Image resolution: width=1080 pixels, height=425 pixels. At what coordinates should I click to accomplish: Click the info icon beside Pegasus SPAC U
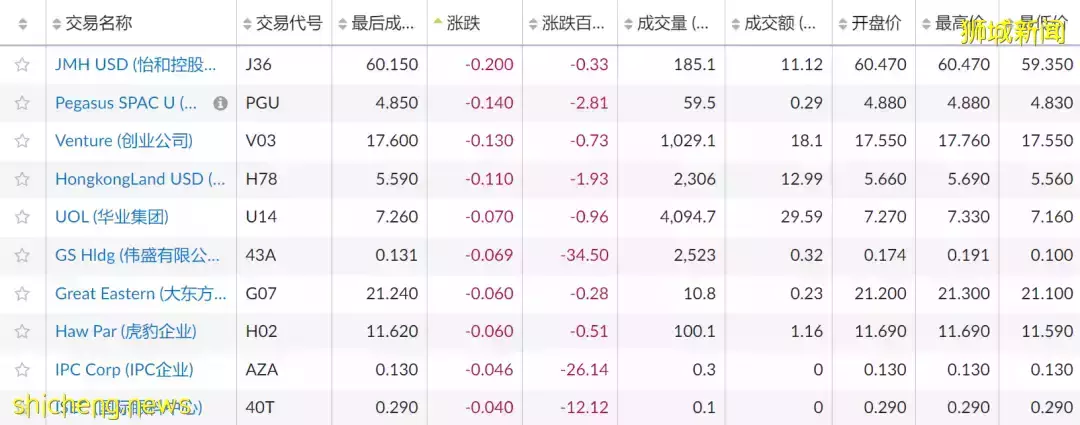click(220, 103)
